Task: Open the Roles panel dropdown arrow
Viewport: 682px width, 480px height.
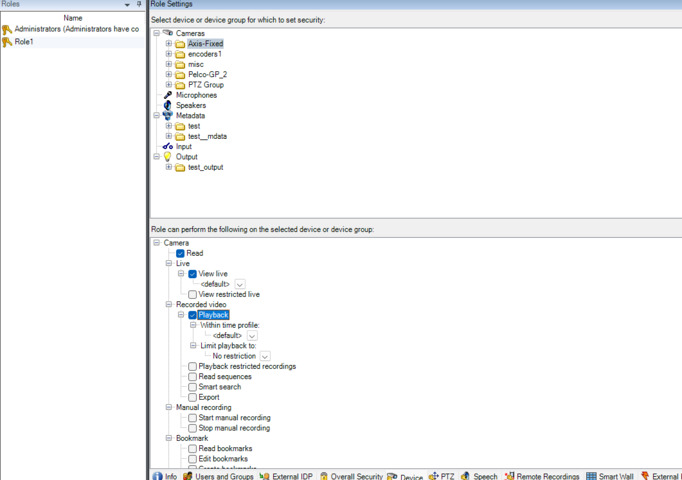Action: (127, 5)
